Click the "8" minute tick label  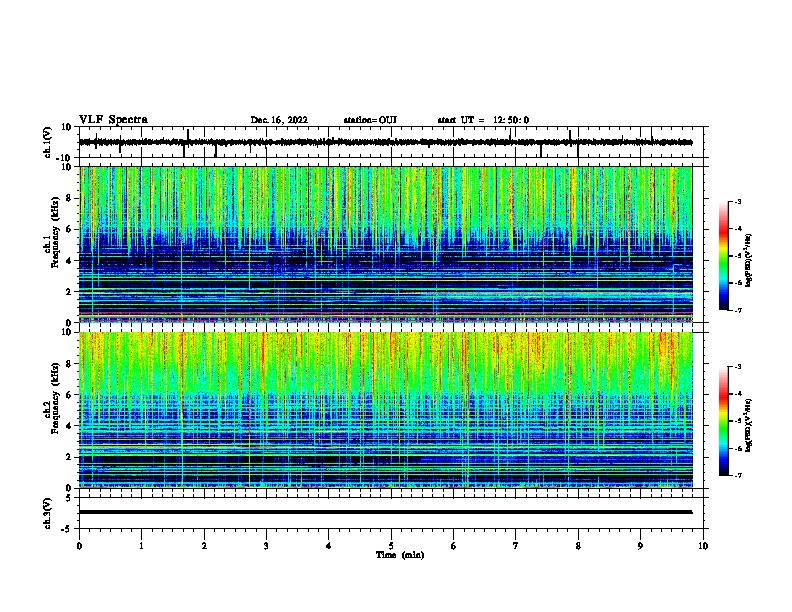tap(578, 546)
